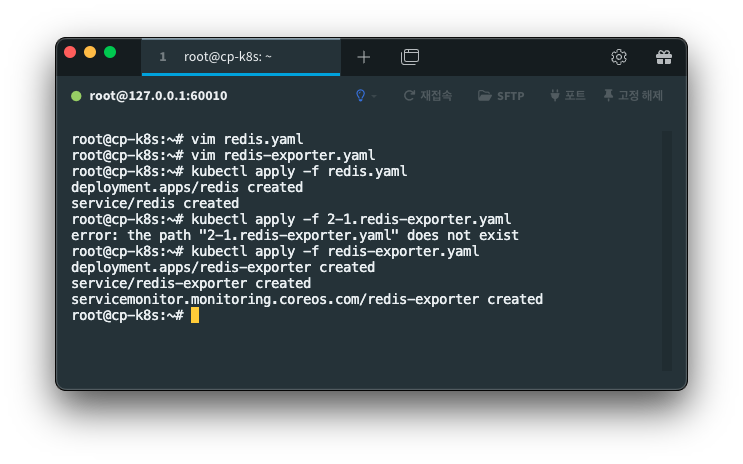Viewport: 743px width, 464px height.
Task: Expand the dropdown arrow beside the lightbulb
Action: [x=374, y=96]
